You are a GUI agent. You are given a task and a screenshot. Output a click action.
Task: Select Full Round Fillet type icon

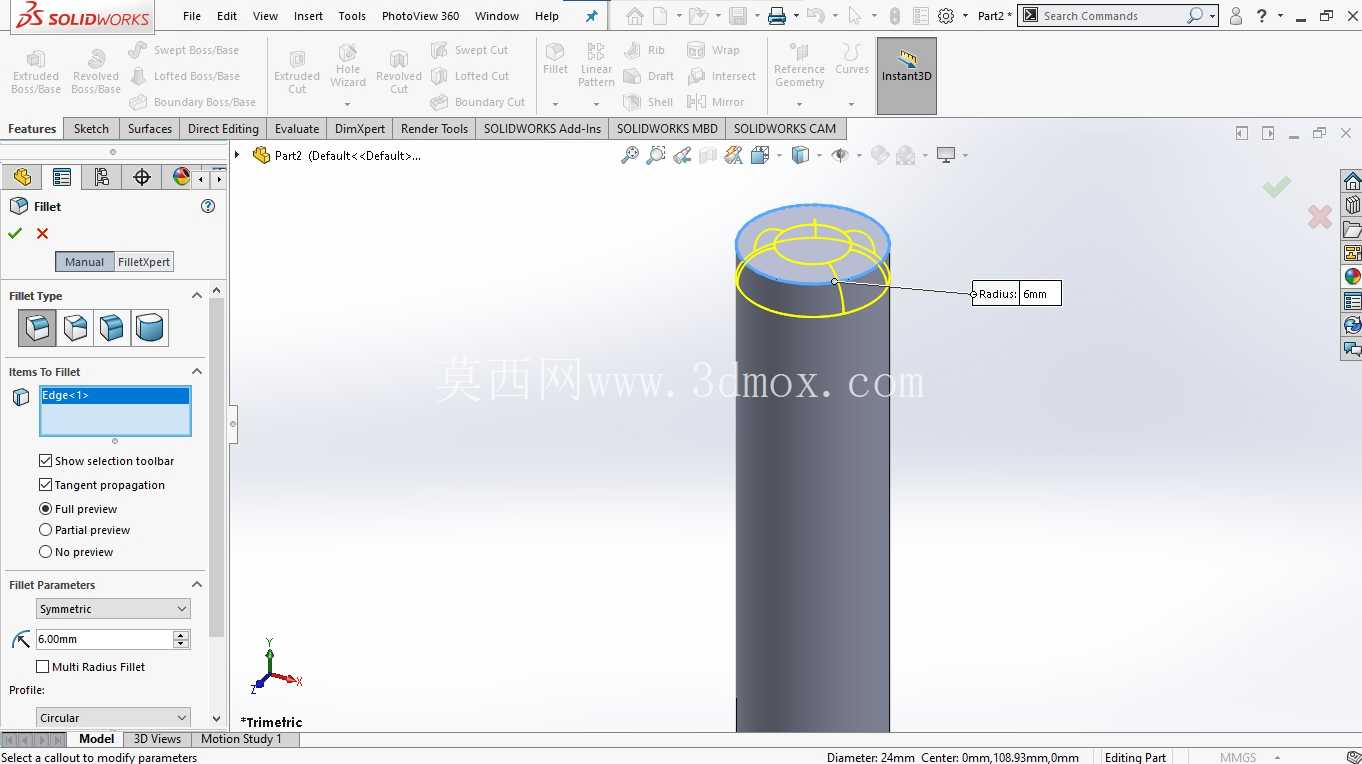coord(150,328)
